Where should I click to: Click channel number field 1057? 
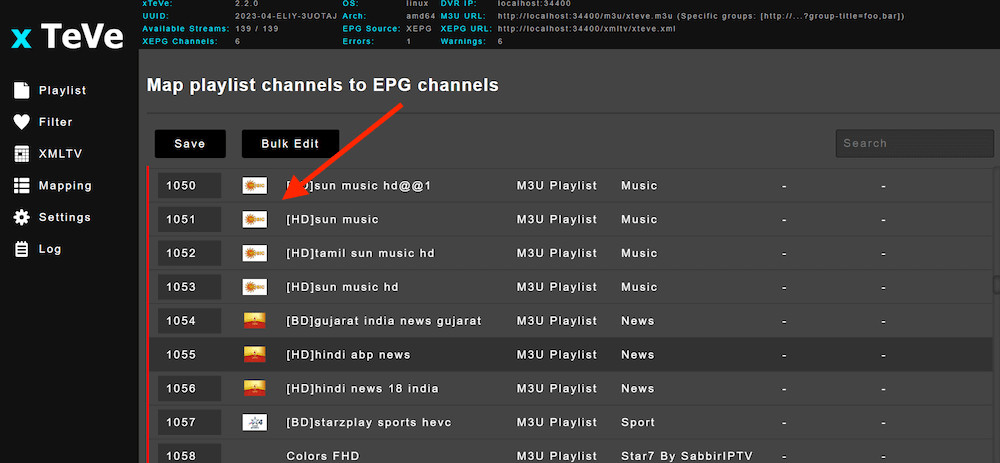click(x=189, y=422)
